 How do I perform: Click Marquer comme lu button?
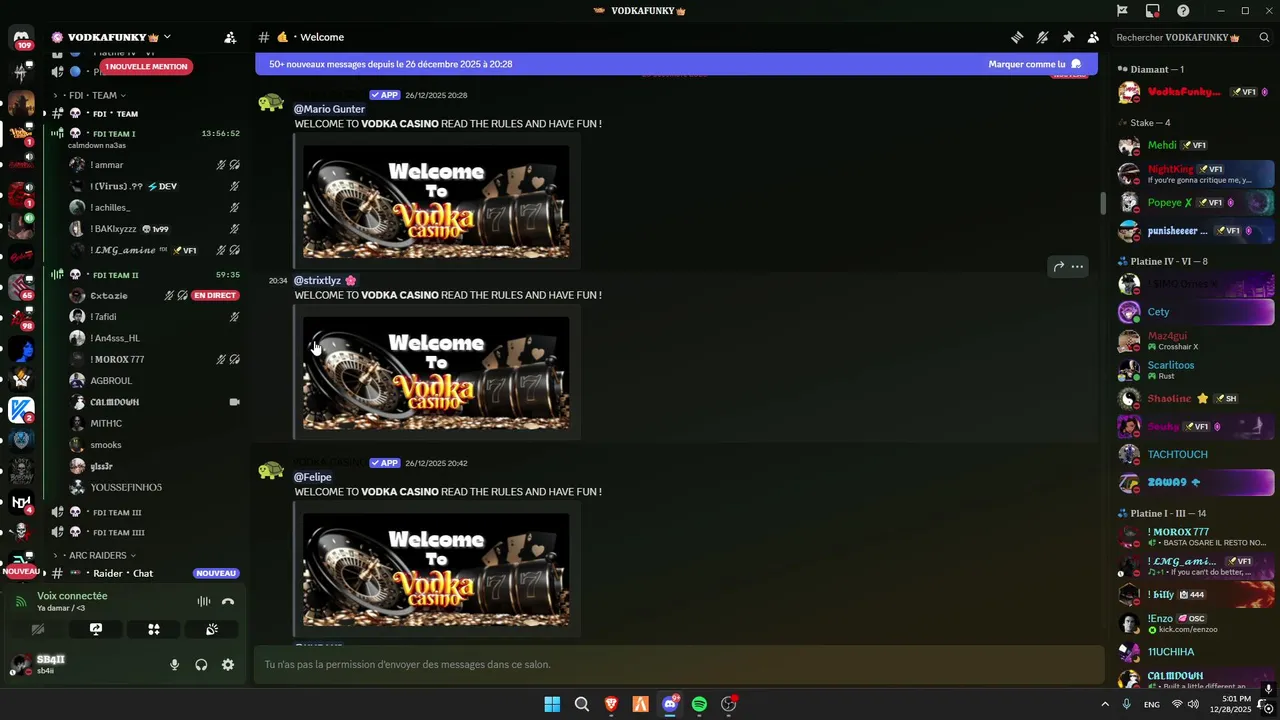click(x=1035, y=64)
